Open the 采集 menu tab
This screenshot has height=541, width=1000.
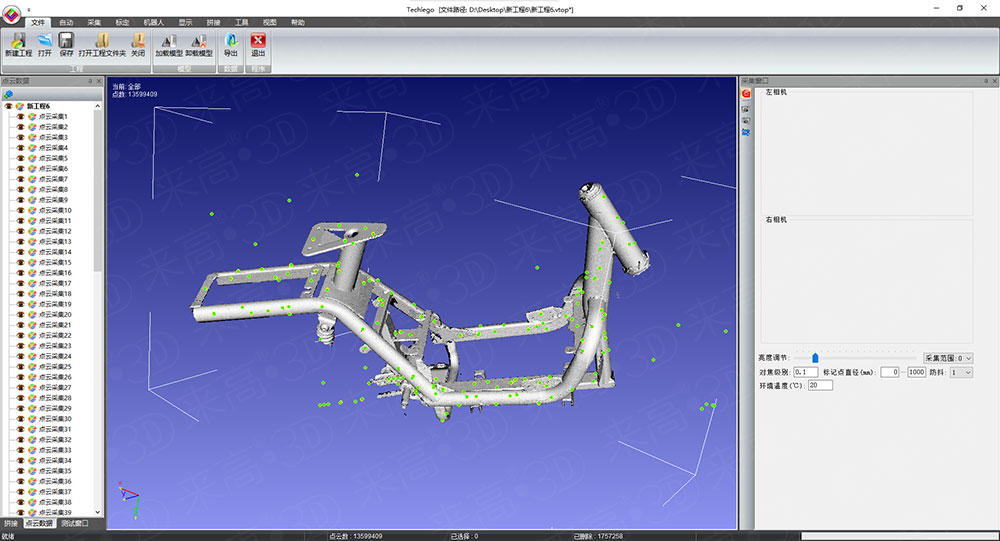click(x=94, y=21)
